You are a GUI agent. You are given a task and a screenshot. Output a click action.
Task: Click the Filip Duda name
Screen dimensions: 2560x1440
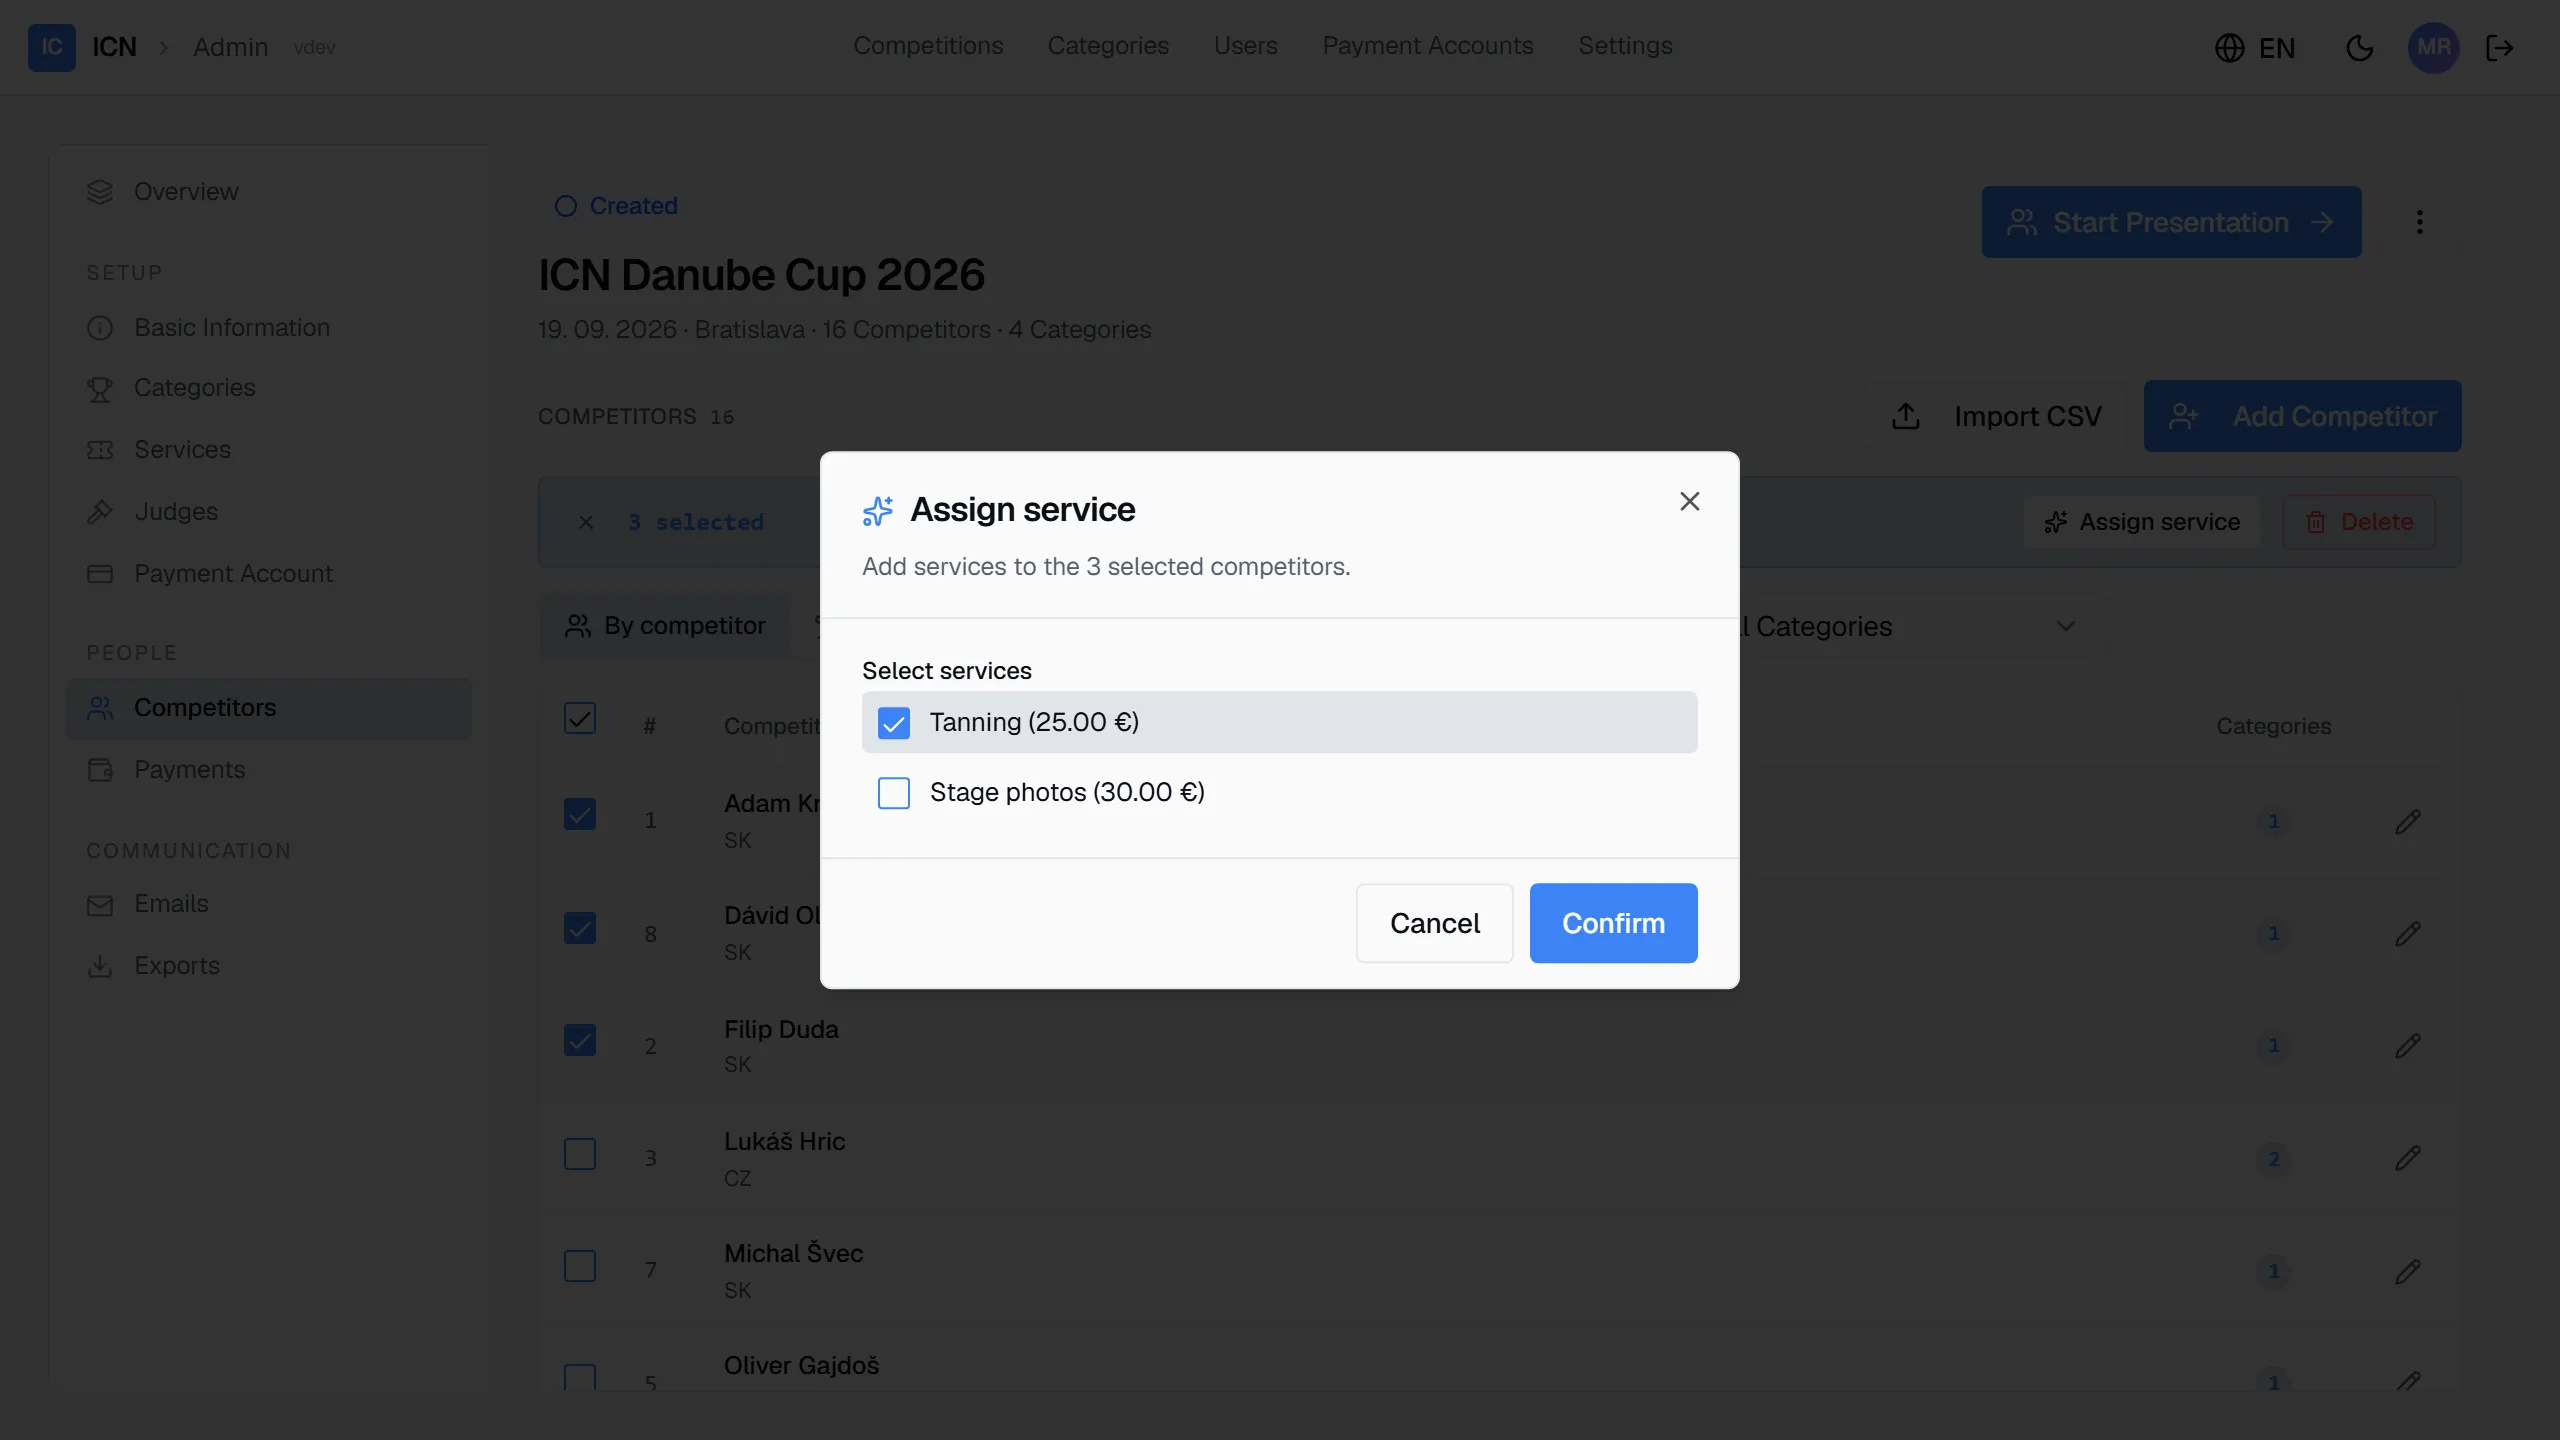point(781,1029)
